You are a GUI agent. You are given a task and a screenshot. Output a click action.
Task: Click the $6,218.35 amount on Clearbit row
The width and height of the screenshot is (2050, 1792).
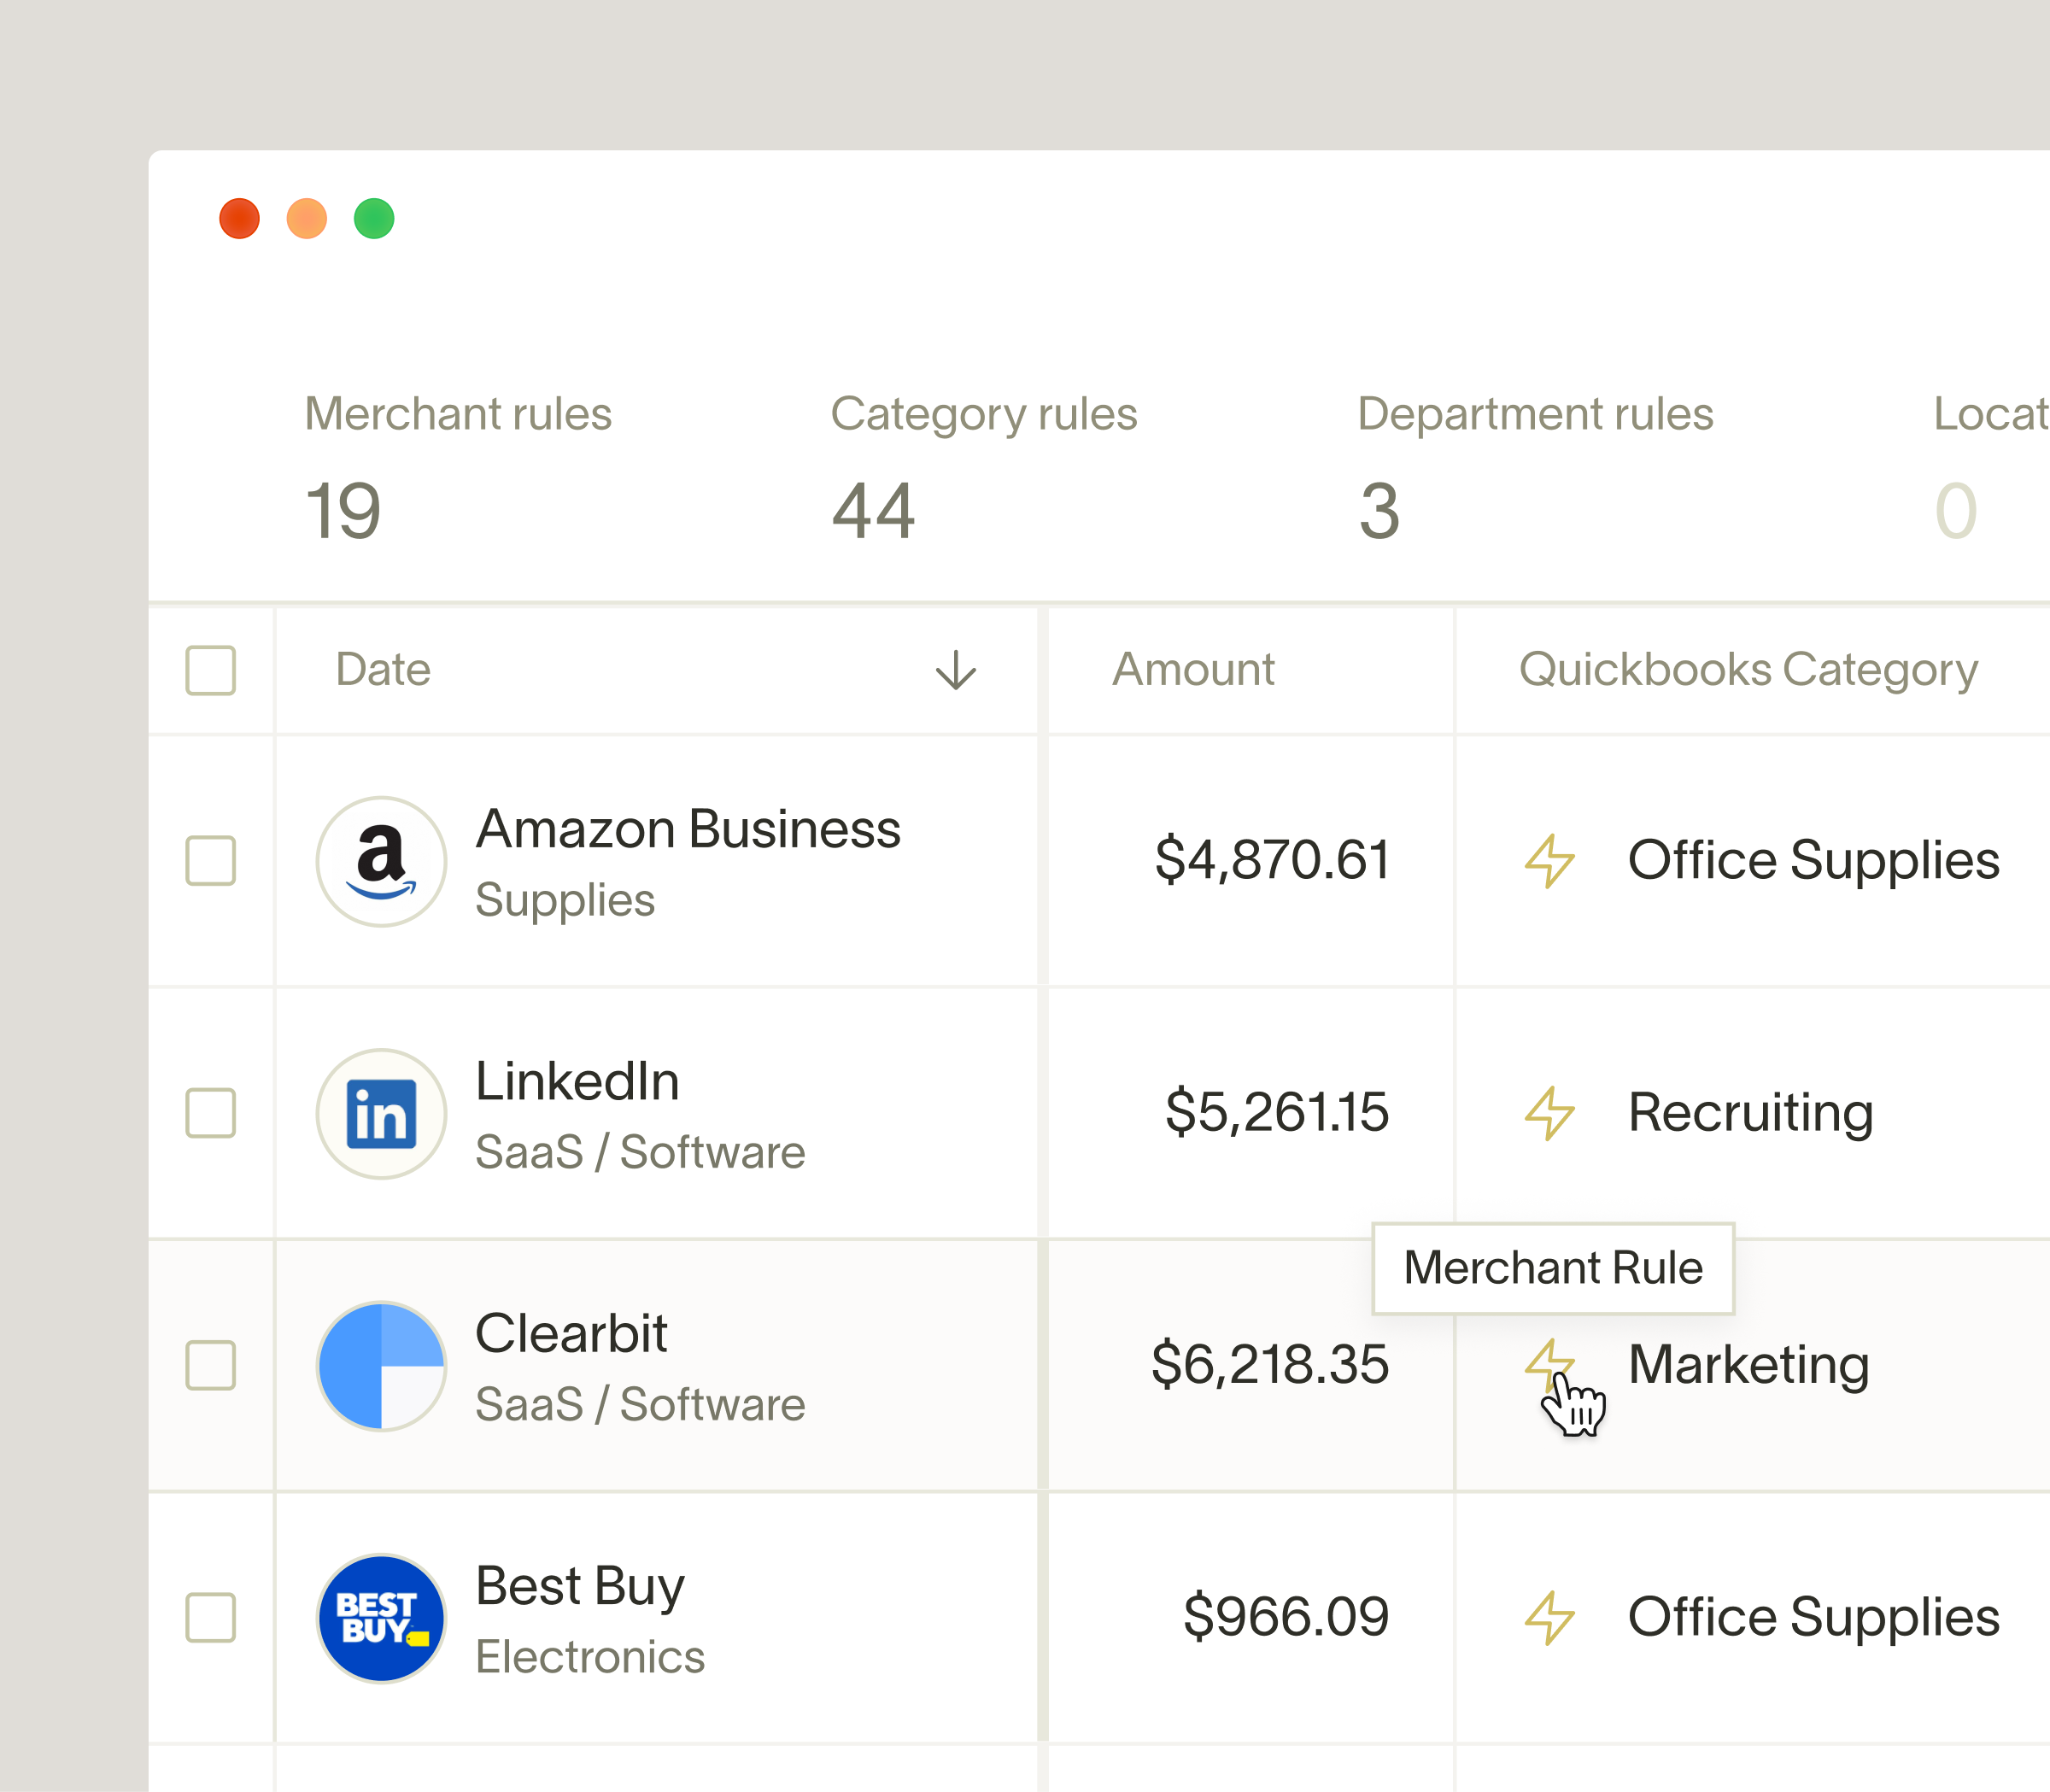point(1272,1363)
